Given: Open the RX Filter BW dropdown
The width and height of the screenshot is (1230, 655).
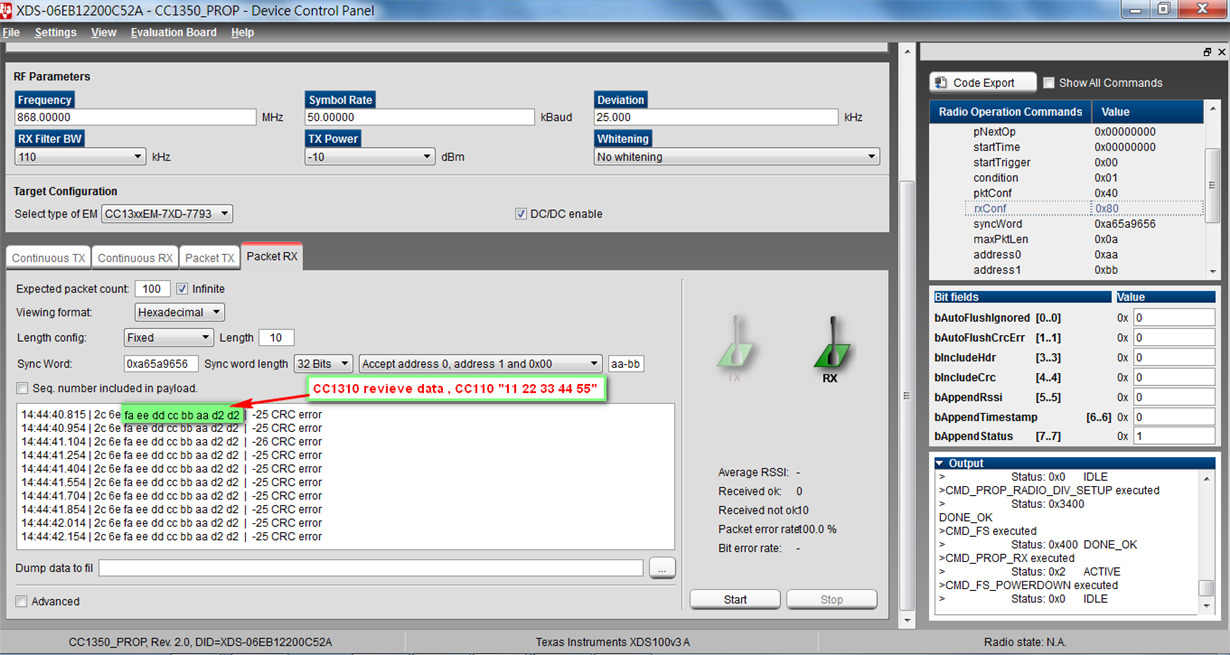Looking at the screenshot, I should pyautogui.click(x=80, y=156).
